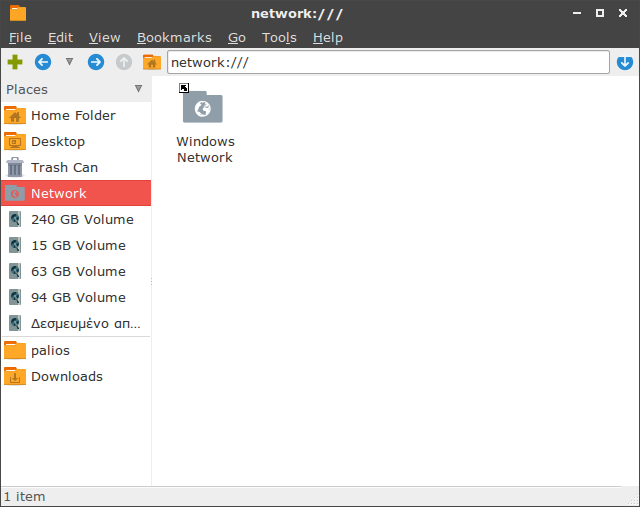Screen dimensions: 640x507
Task: Click the Home folder toolbar icon
Action: (152, 62)
